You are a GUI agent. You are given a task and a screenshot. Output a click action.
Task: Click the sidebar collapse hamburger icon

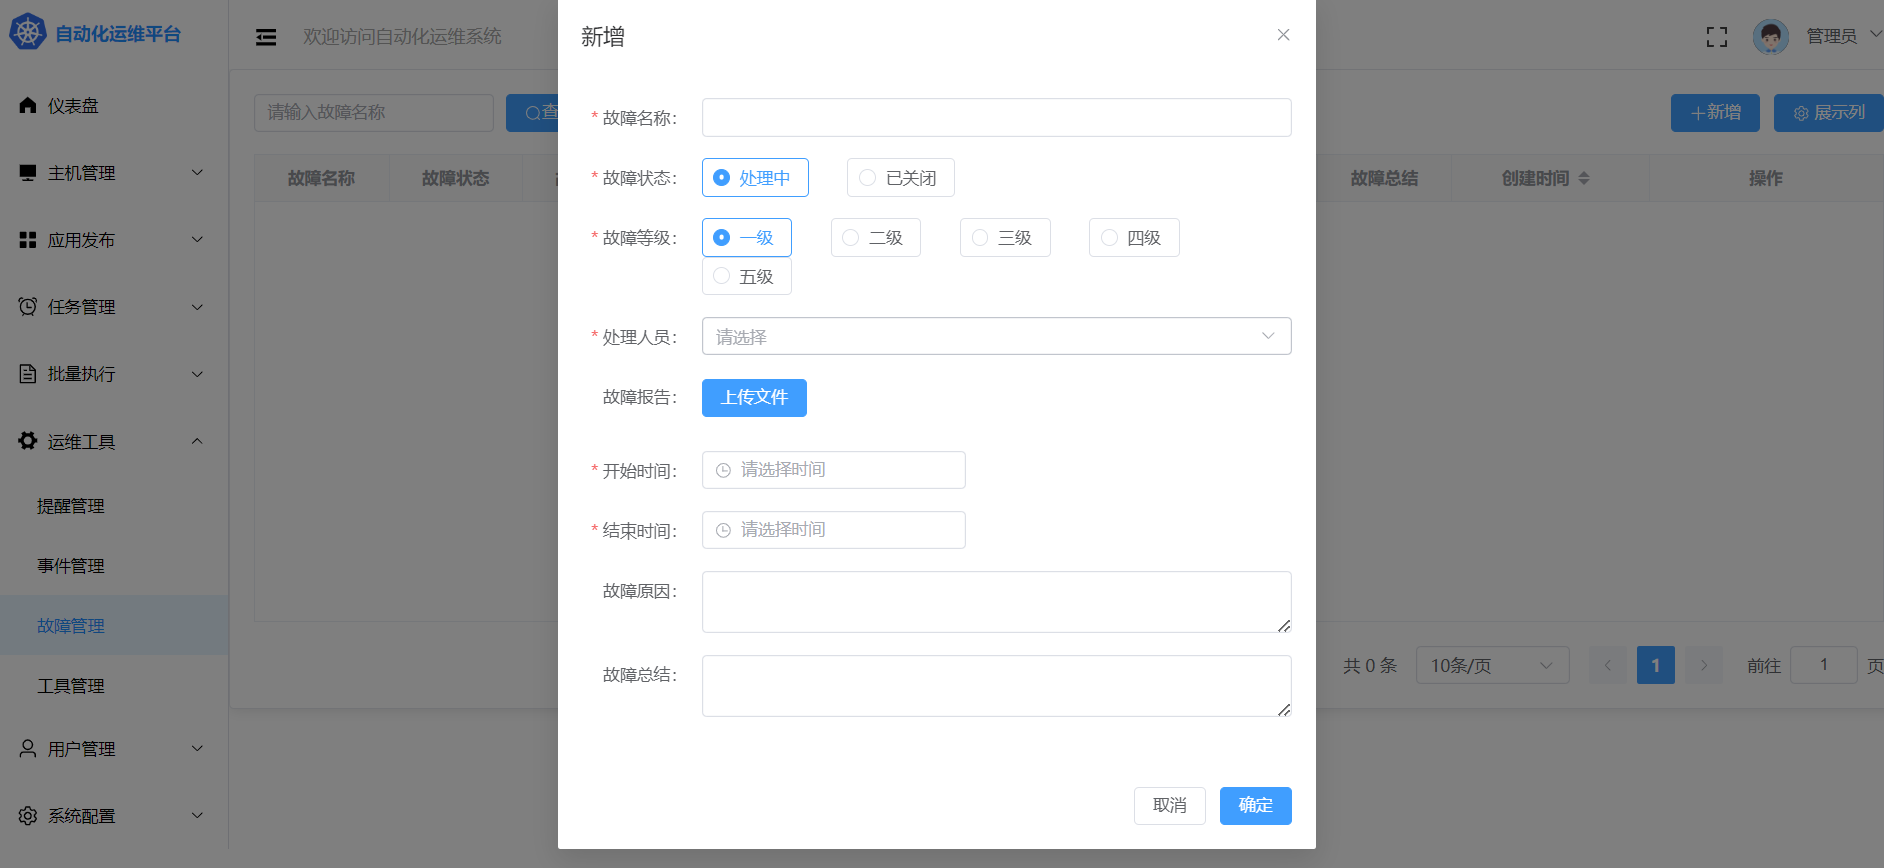coord(266,37)
